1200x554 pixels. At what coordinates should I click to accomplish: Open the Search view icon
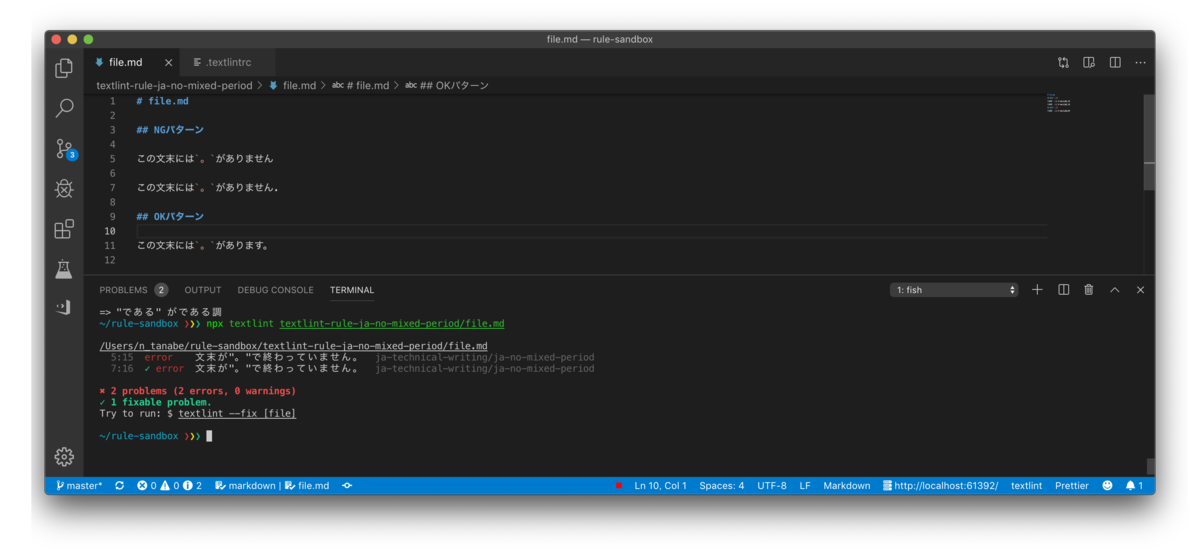(x=64, y=108)
